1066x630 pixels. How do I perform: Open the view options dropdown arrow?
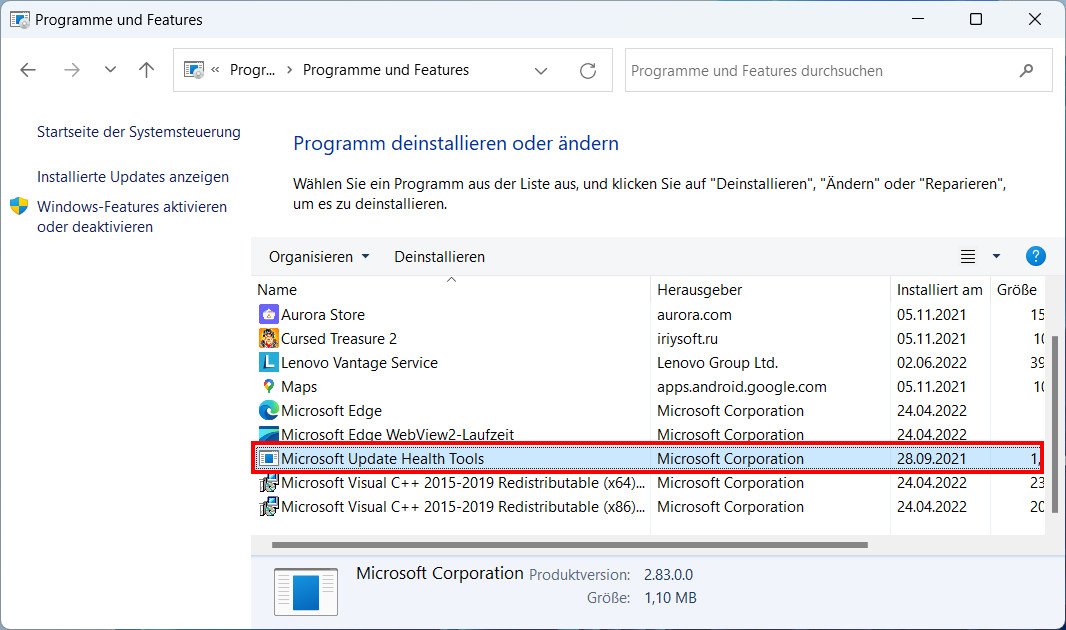tap(996, 256)
